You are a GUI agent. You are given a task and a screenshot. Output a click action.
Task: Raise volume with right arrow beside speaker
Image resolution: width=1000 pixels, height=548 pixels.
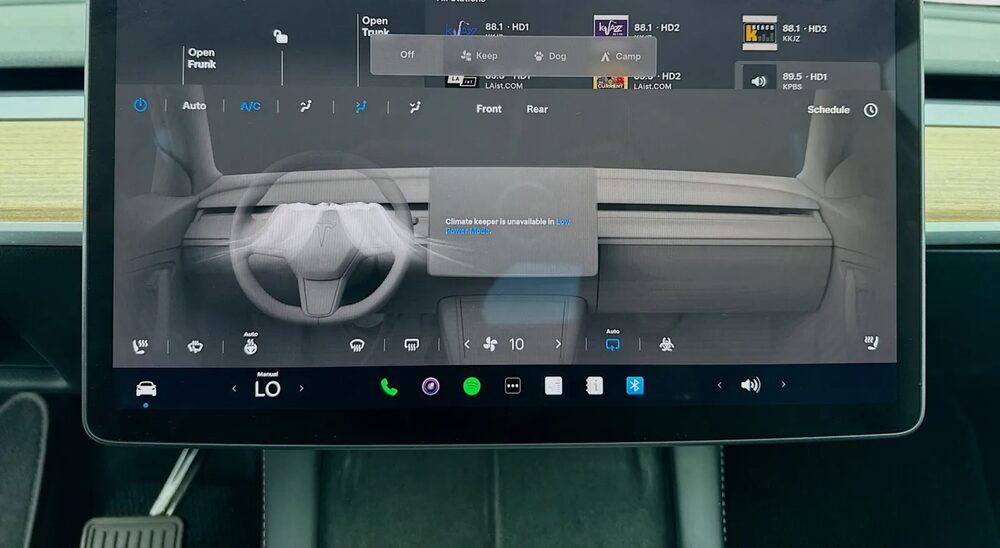783,385
